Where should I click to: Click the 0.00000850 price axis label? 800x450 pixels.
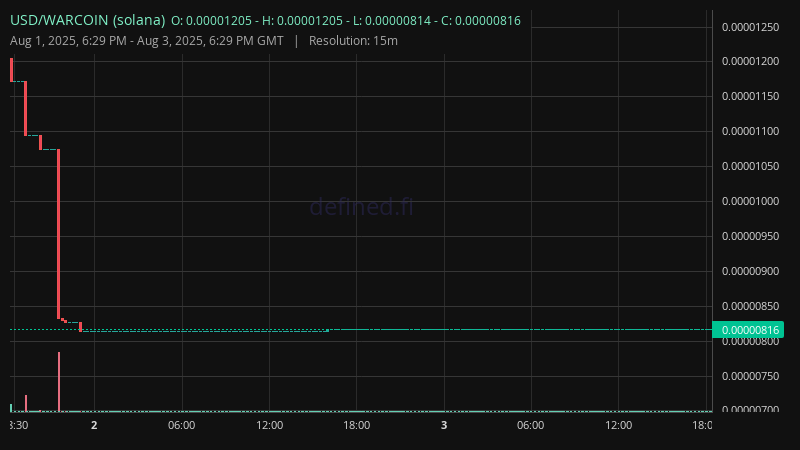(751, 306)
